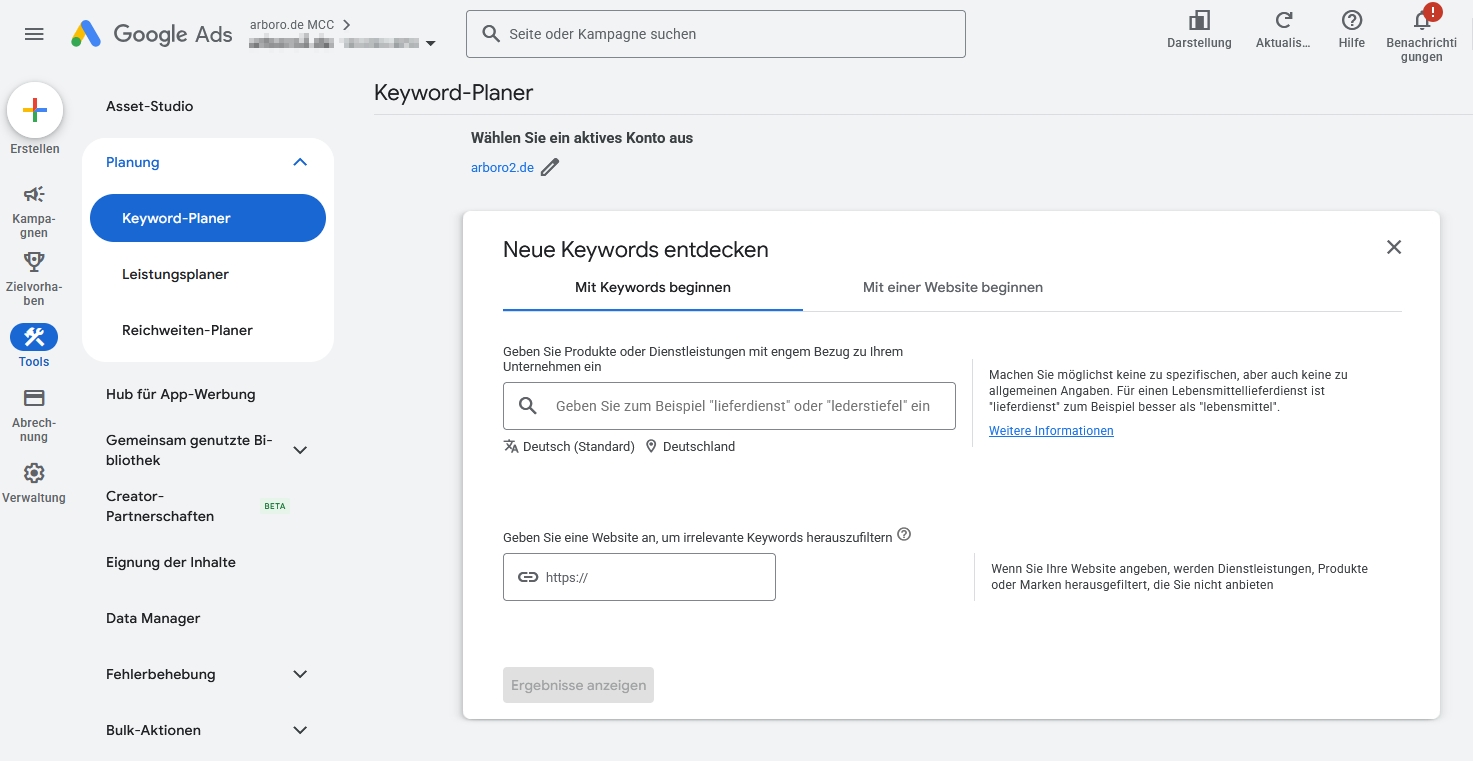Click the Darstellung icon in header

(1199, 21)
